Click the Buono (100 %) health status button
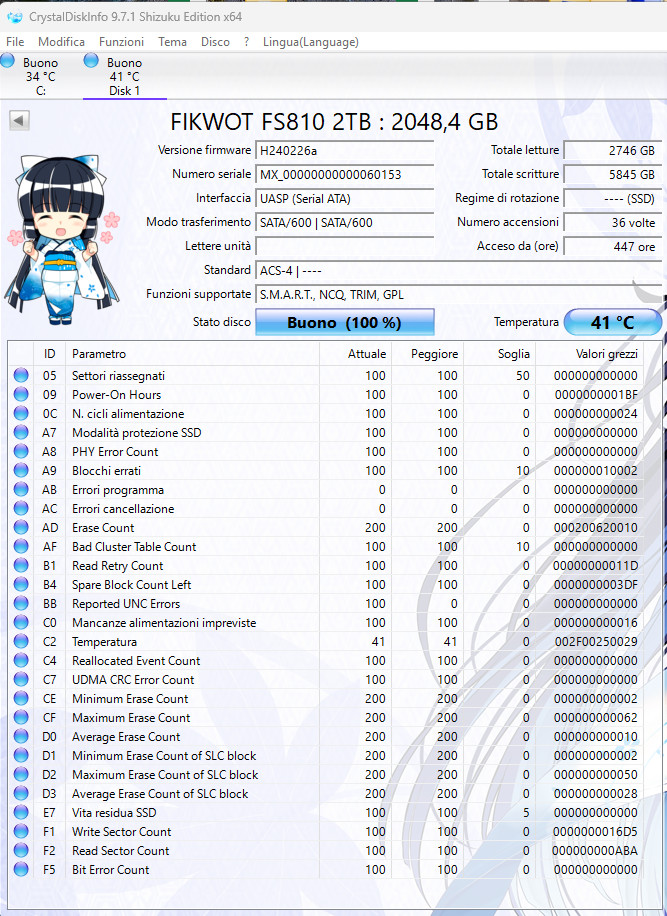667x916 pixels. 345,322
